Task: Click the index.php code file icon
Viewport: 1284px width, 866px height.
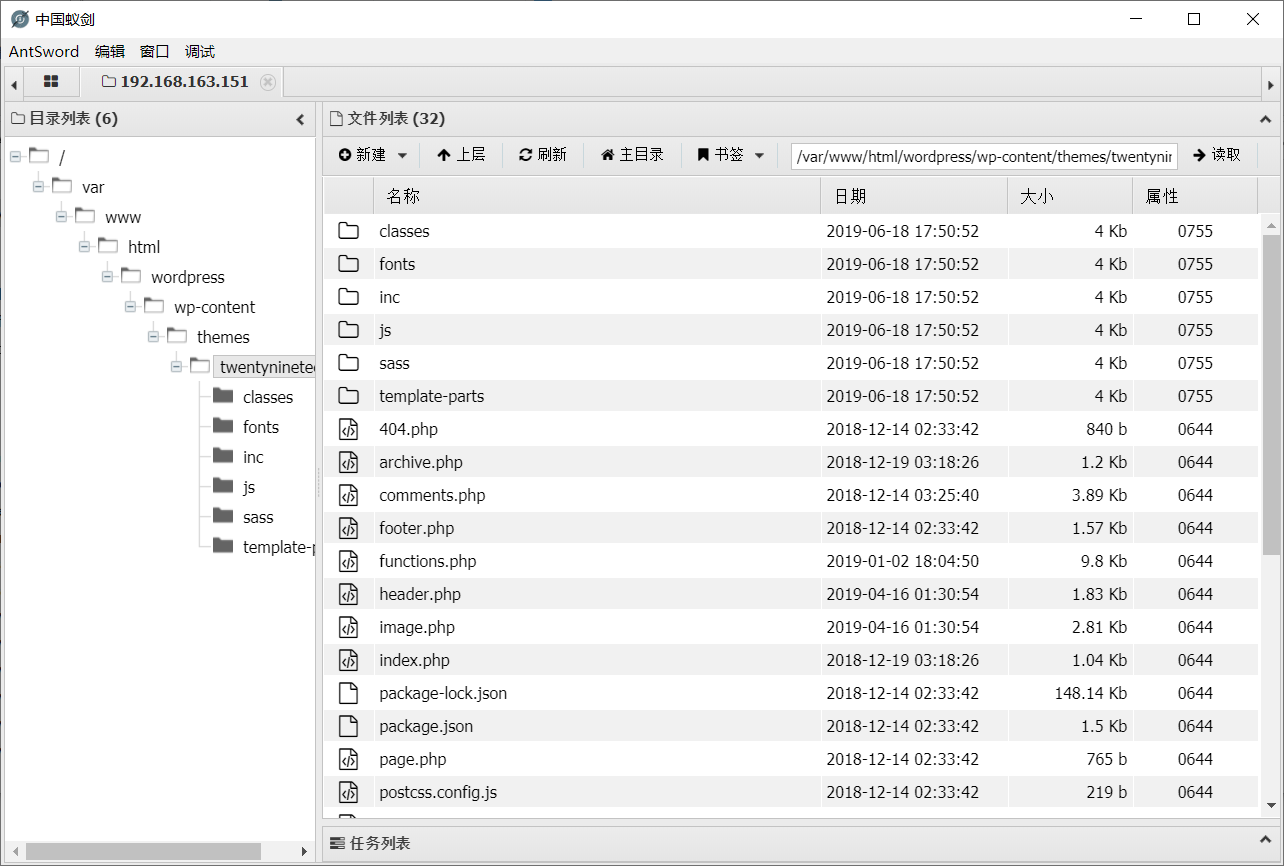Action: (348, 660)
